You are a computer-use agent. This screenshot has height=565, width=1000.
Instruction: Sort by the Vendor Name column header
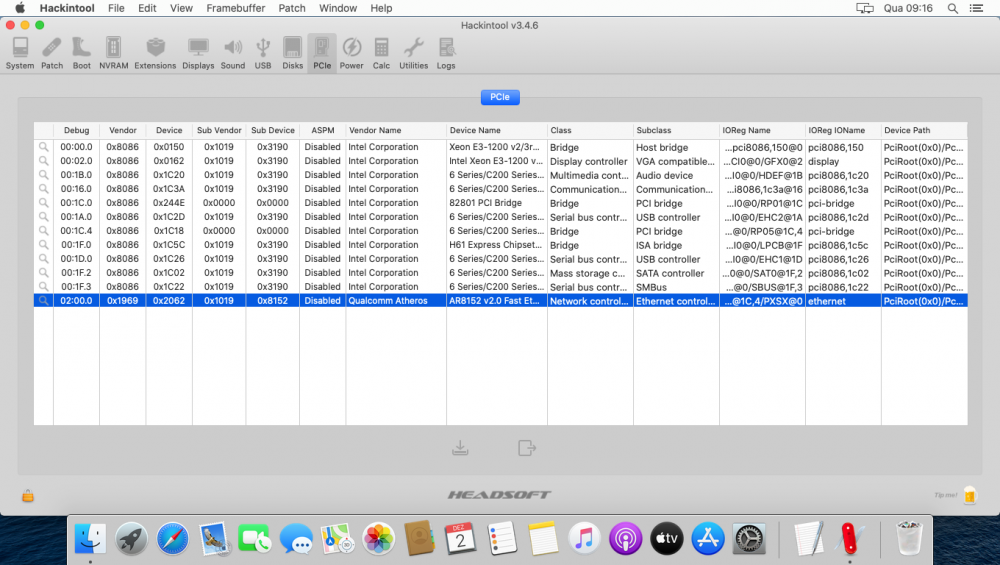click(396, 130)
